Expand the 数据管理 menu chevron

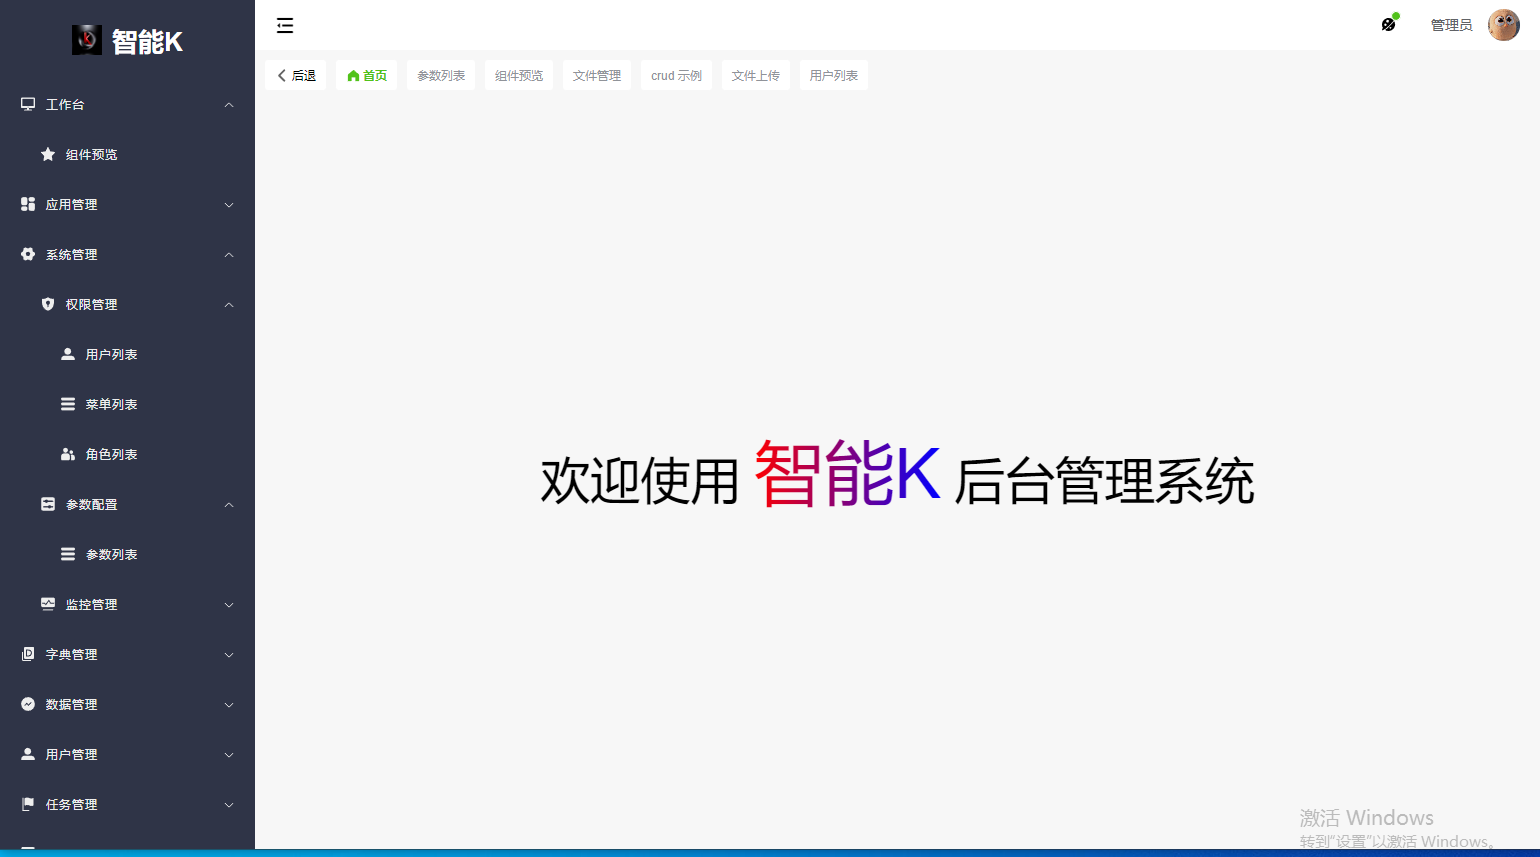click(x=229, y=704)
